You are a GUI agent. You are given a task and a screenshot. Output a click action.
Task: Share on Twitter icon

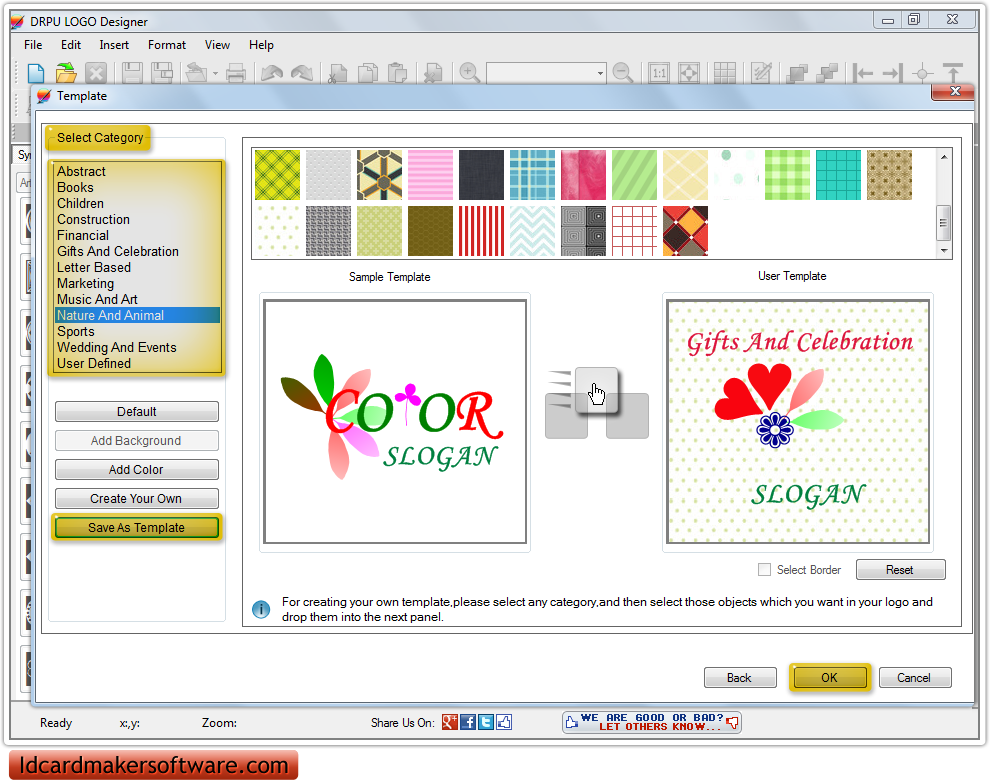(486, 722)
